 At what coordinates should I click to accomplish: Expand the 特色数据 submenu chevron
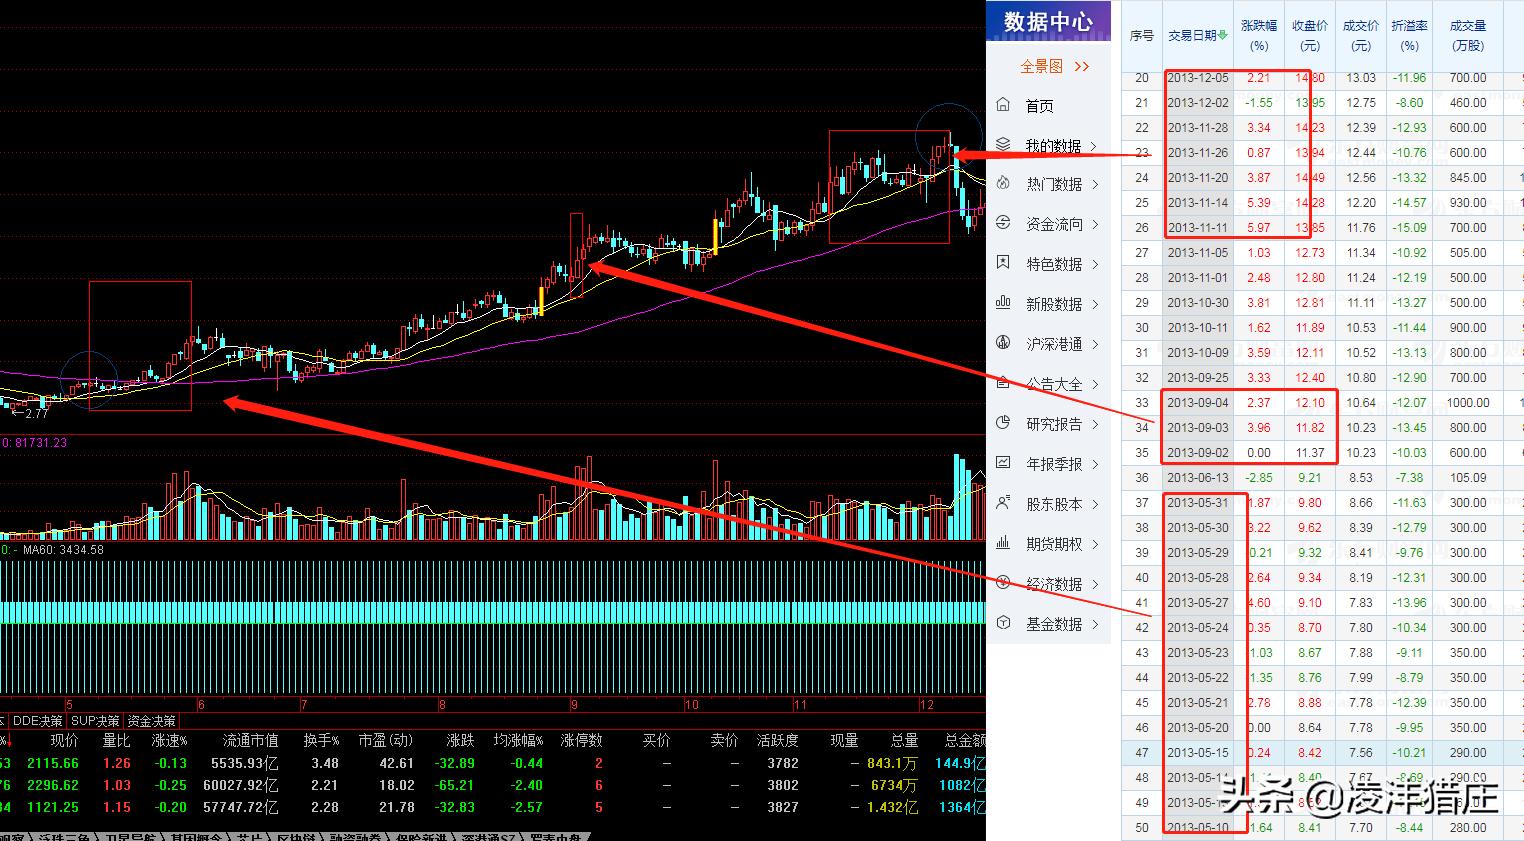point(1094,265)
